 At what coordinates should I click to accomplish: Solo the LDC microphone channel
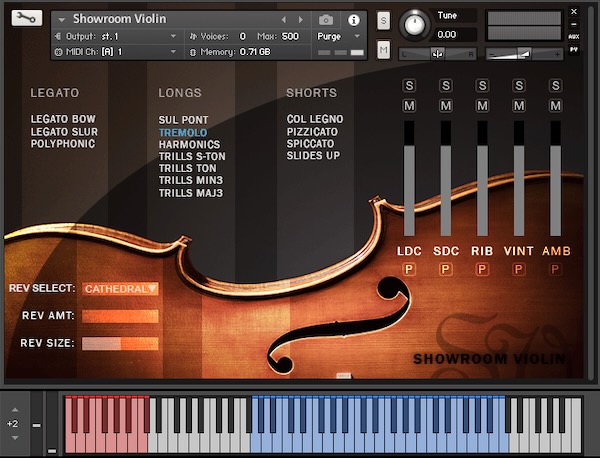[x=409, y=85]
